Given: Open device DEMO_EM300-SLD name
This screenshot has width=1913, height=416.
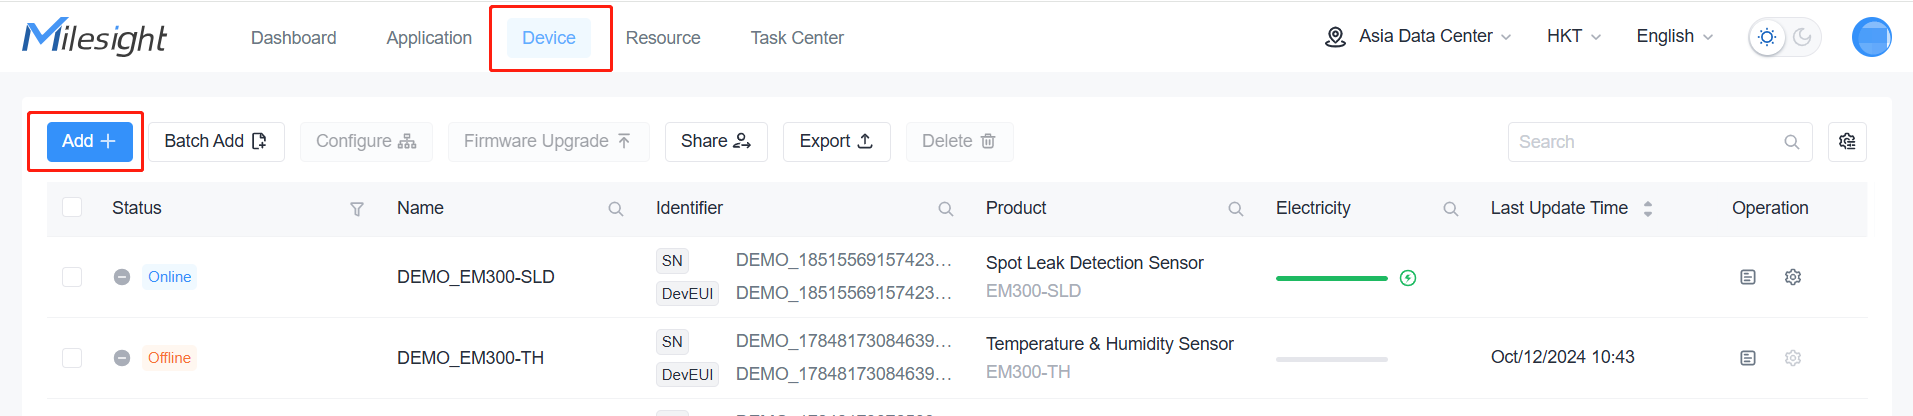Looking at the screenshot, I should 476,277.
